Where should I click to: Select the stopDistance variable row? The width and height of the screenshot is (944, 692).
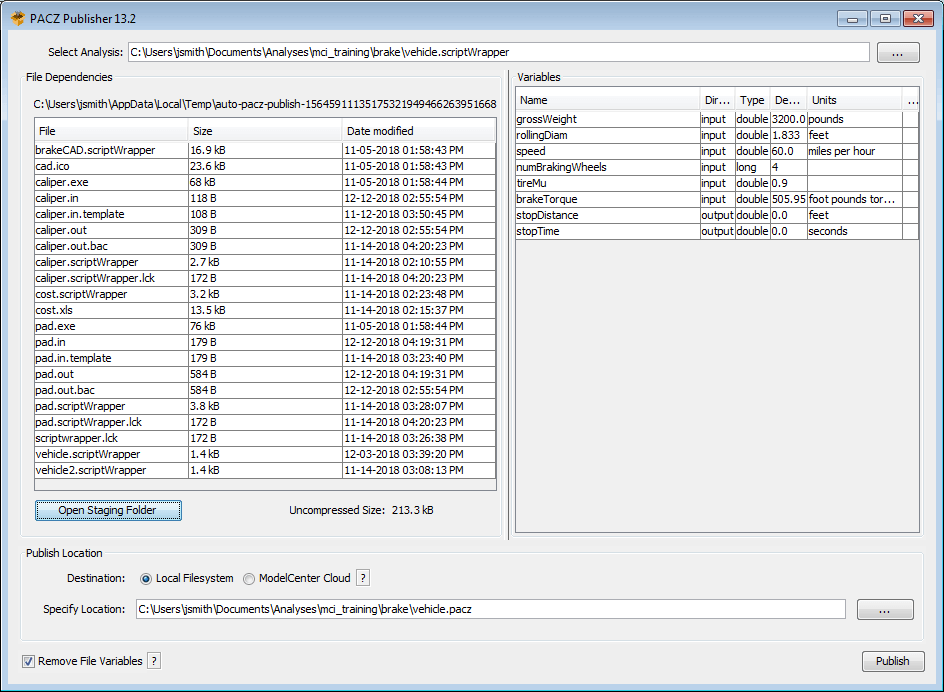pyautogui.click(x=717, y=215)
